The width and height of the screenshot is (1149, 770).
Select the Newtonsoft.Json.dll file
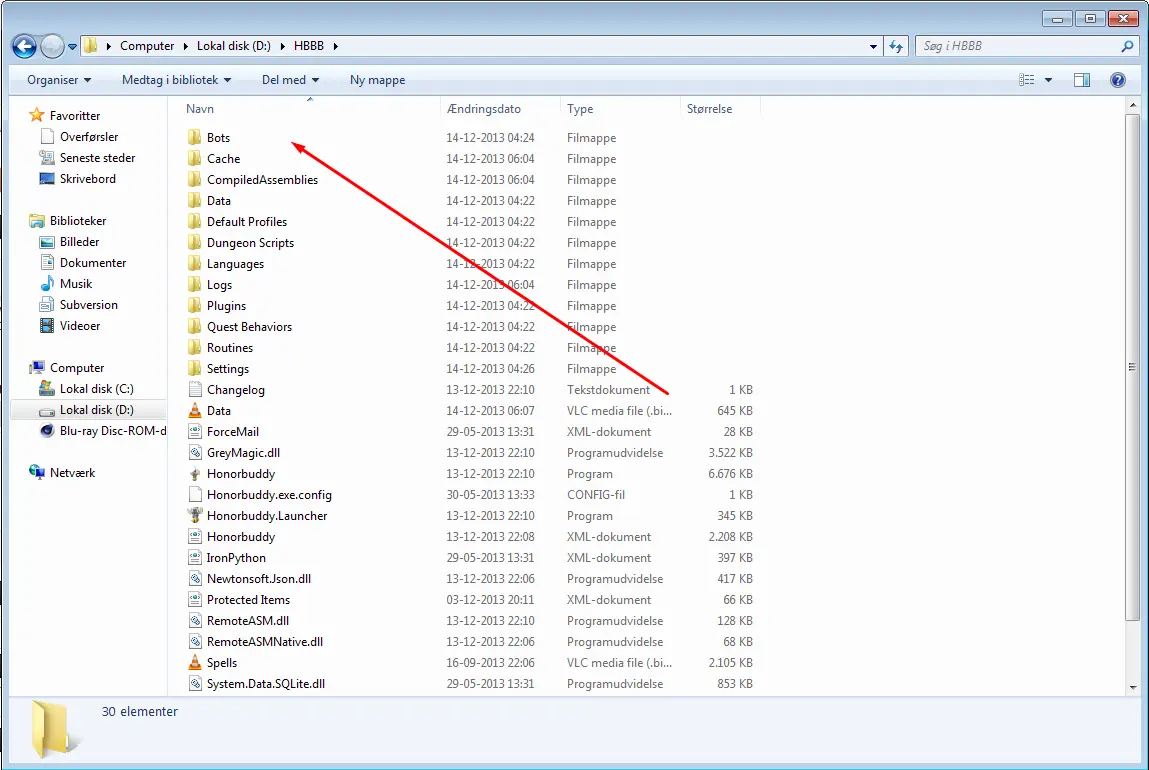point(259,579)
